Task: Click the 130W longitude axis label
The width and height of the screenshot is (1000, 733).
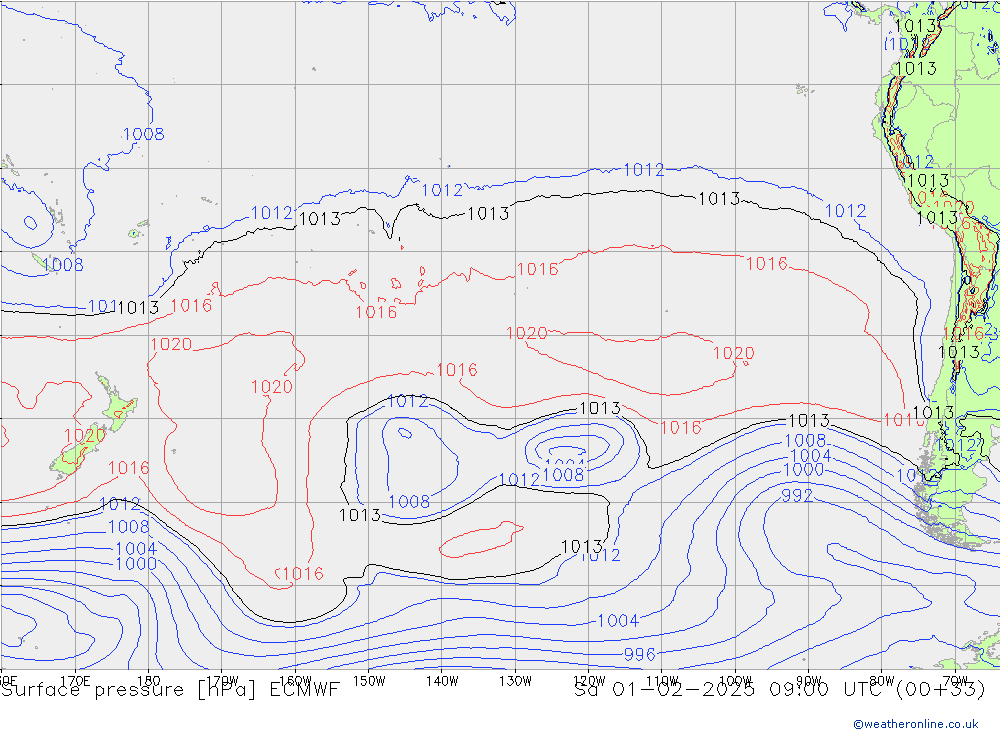Action: pos(515,680)
